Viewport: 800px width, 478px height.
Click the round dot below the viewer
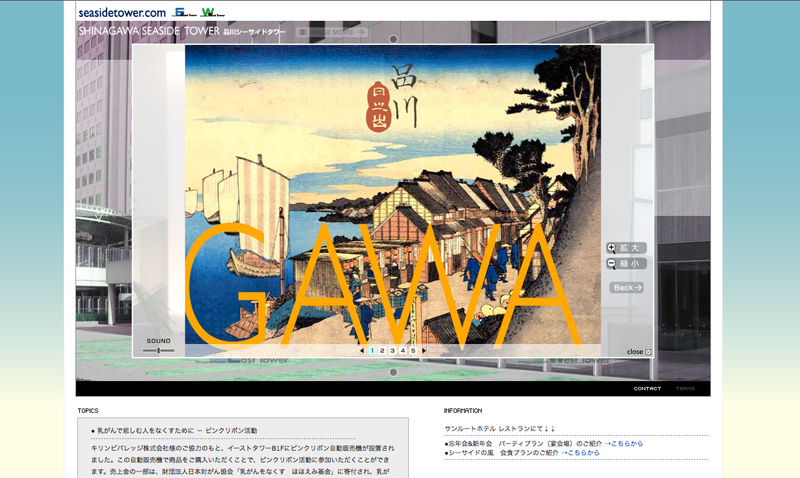tap(393, 372)
